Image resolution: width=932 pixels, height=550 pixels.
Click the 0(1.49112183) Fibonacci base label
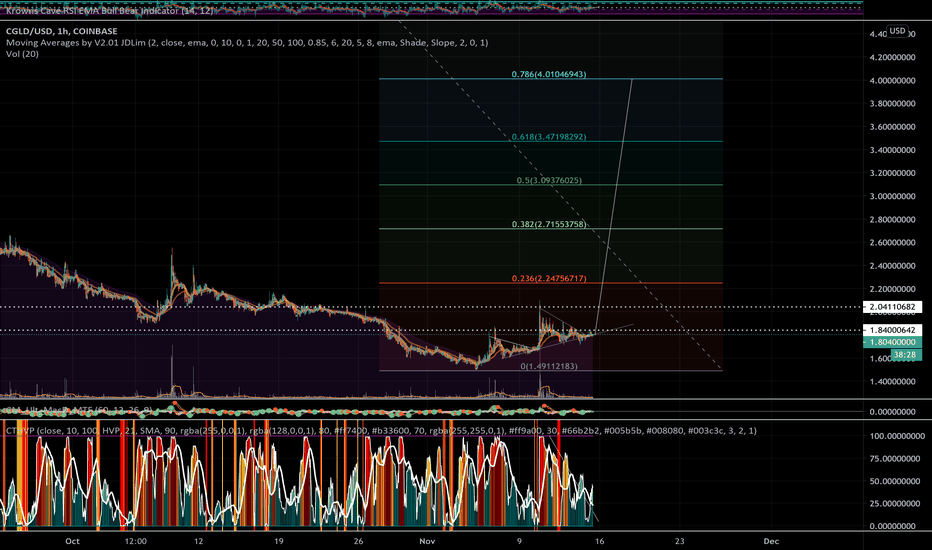549,366
